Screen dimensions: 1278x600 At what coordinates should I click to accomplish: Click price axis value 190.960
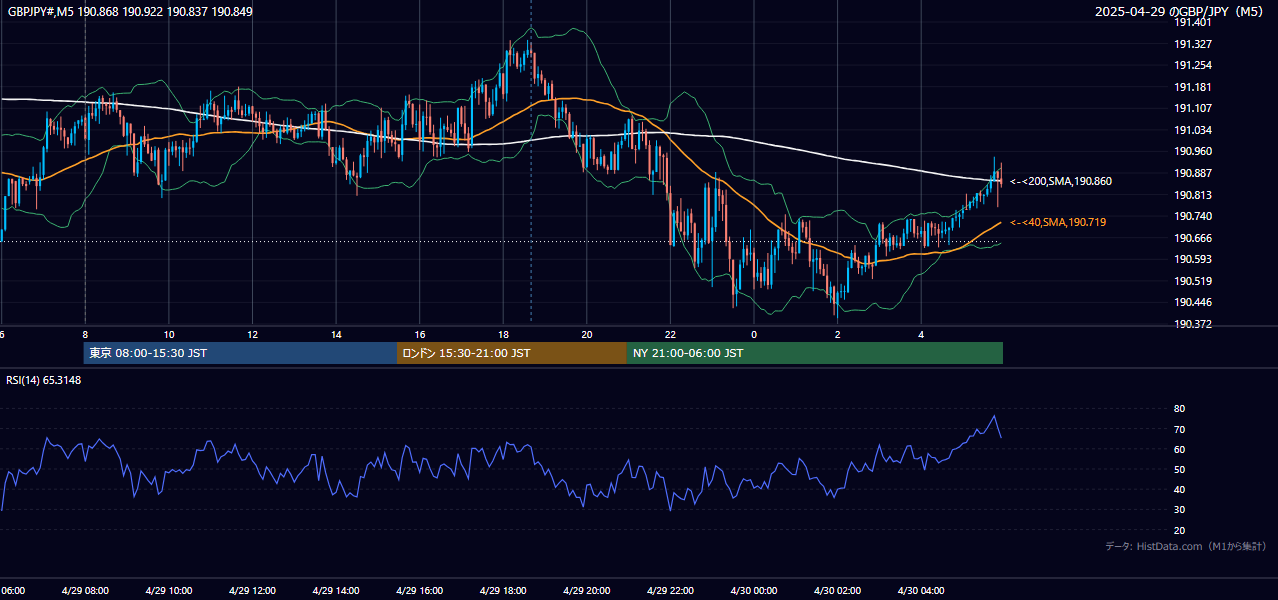coord(1193,151)
